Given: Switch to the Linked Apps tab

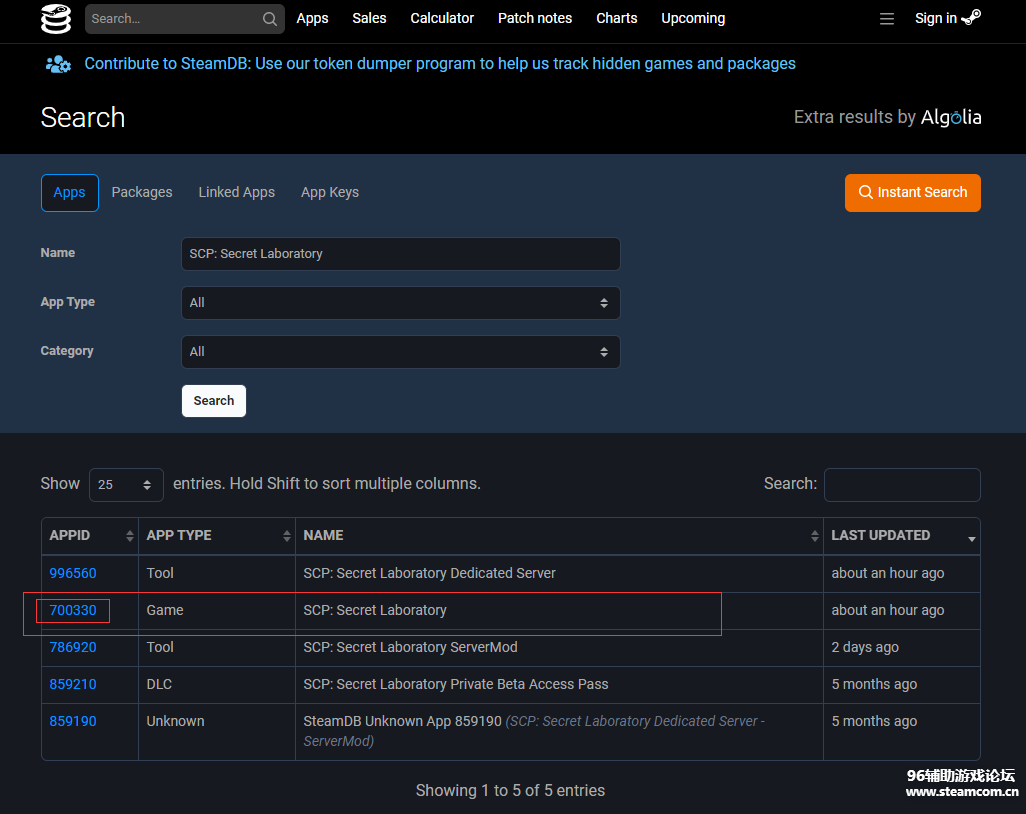Looking at the screenshot, I should click(236, 193).
